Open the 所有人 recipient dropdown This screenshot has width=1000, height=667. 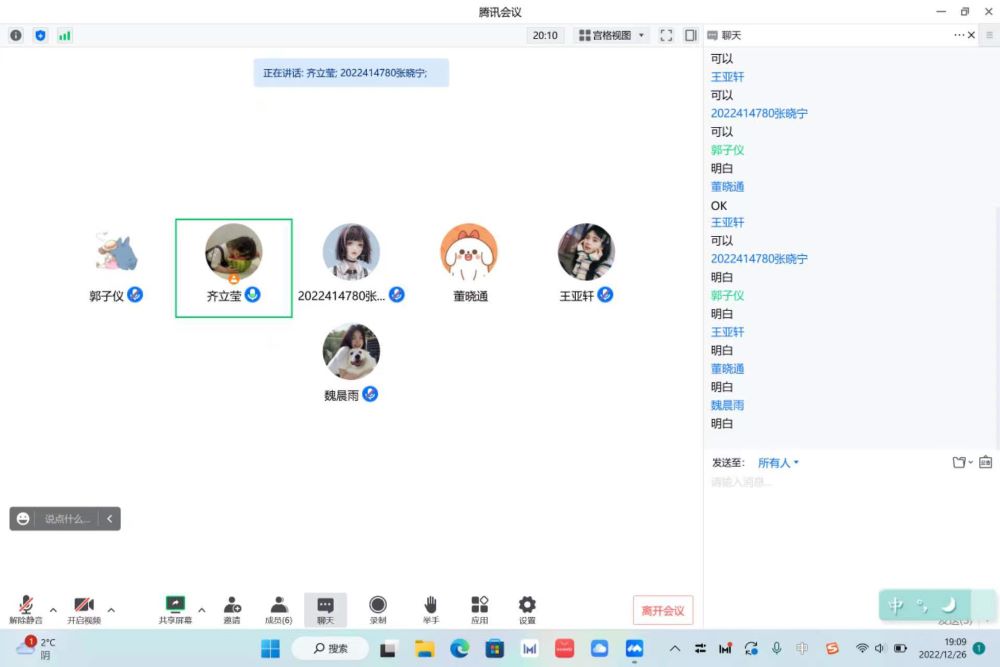(778, 463)
